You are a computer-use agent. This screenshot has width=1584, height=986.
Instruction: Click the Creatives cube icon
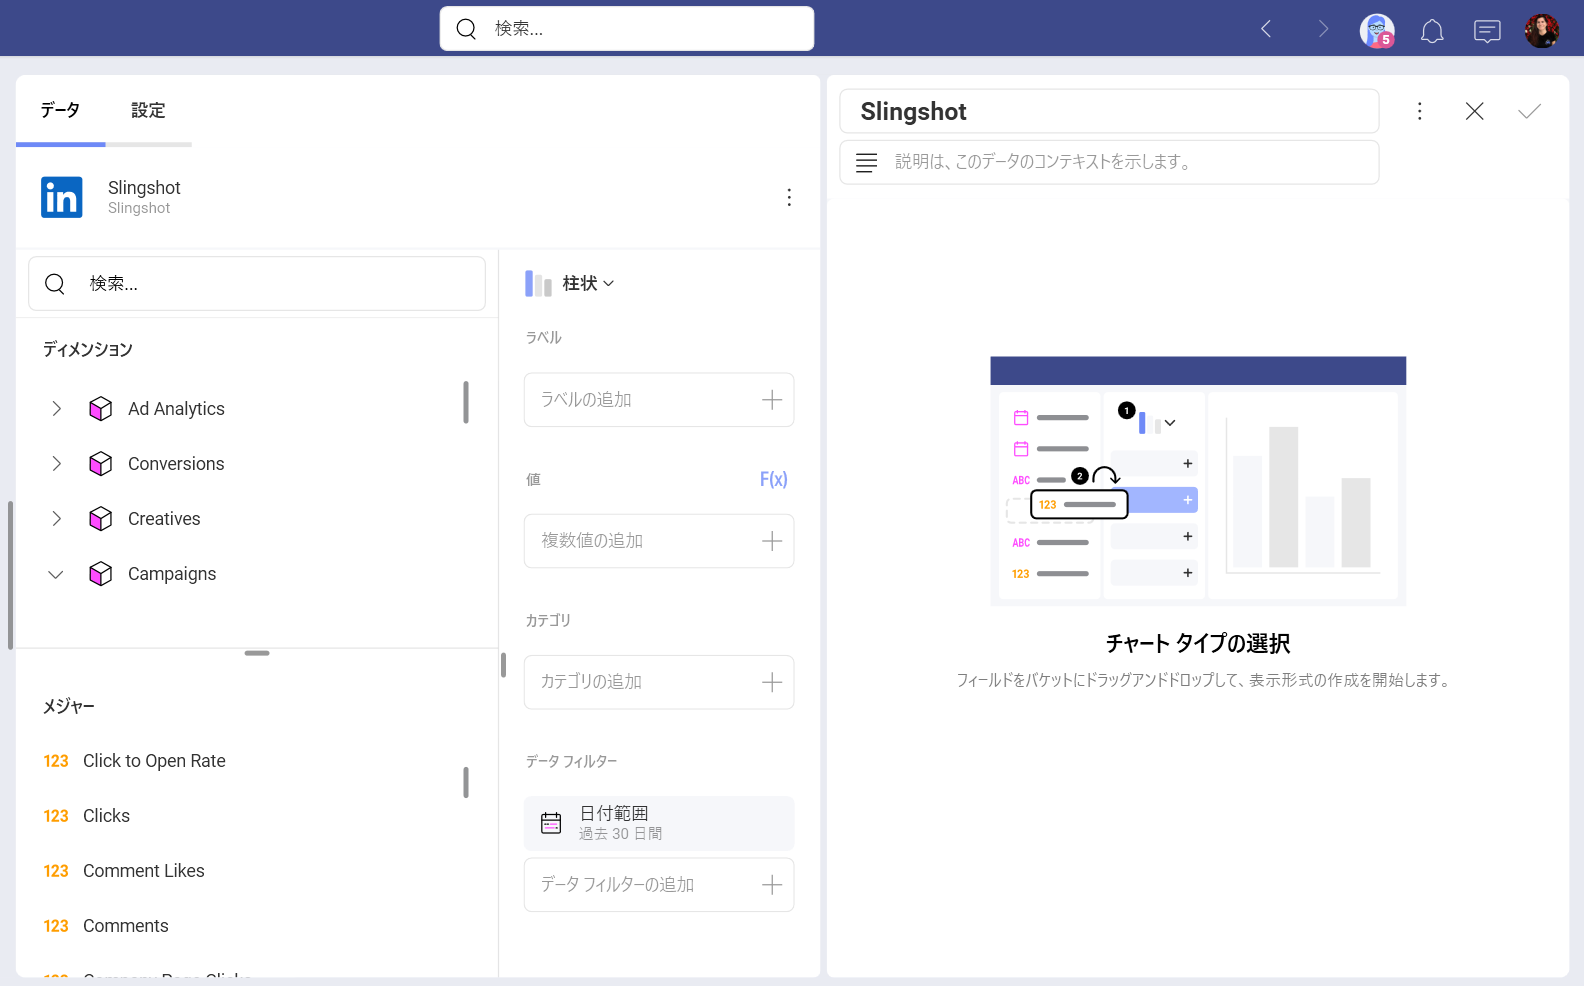pyautogui.click(x=101, y=519)
